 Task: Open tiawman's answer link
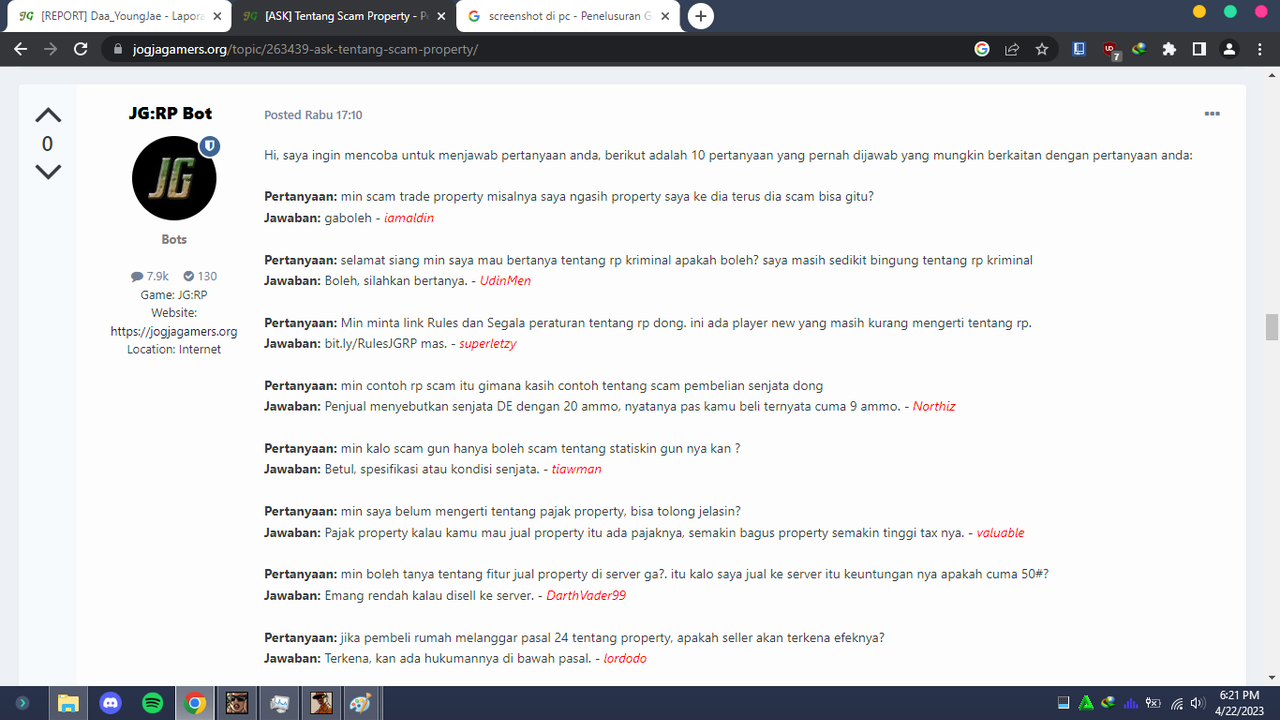tap(577, 470)
